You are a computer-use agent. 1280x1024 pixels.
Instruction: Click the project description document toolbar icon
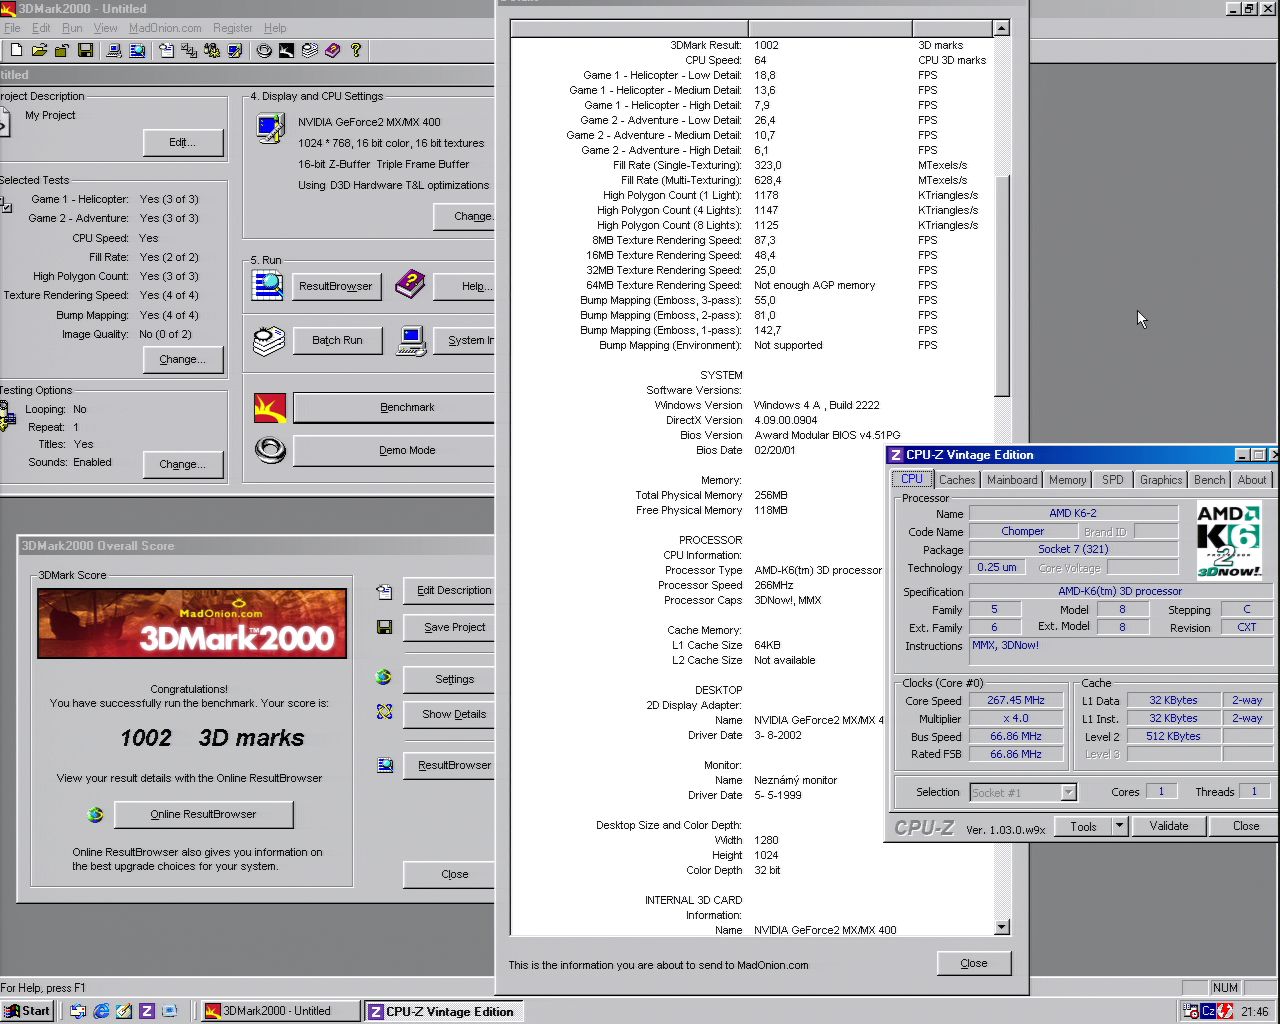coord(166,50)
